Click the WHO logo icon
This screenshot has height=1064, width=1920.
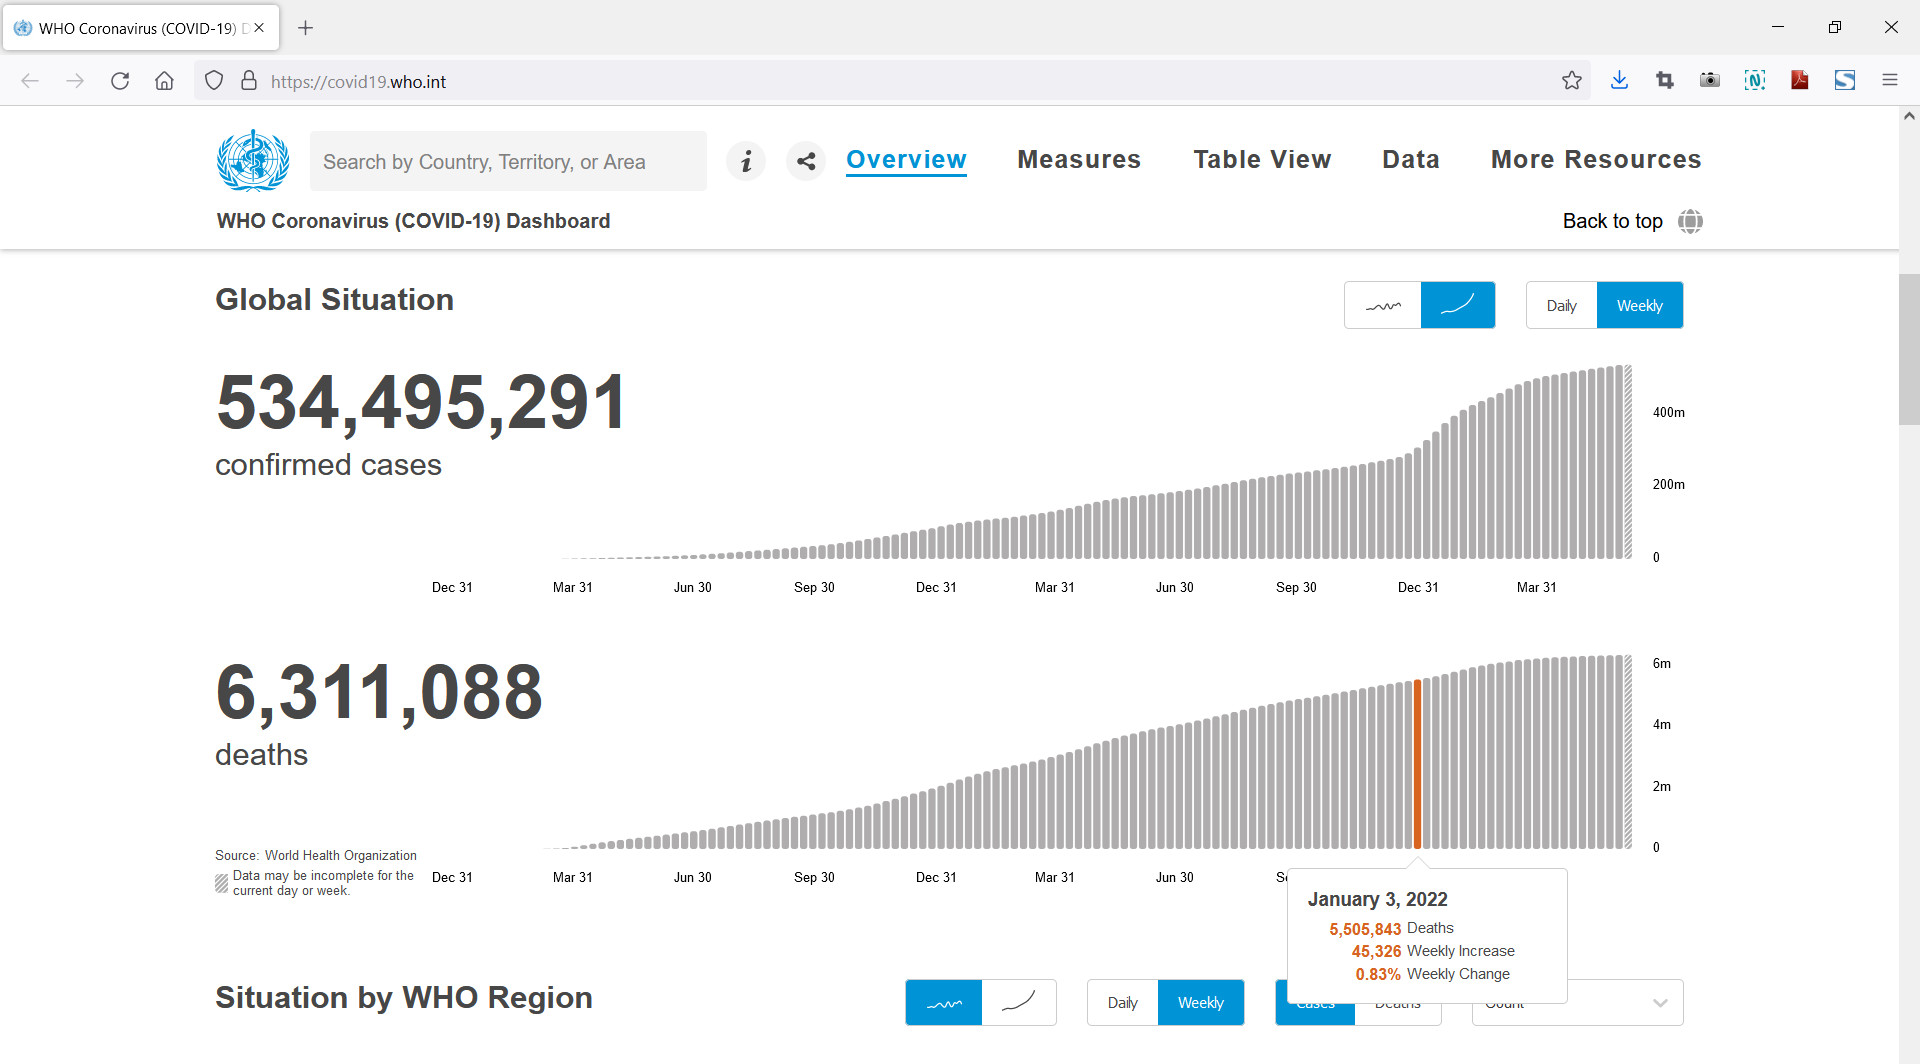(253, 160)
